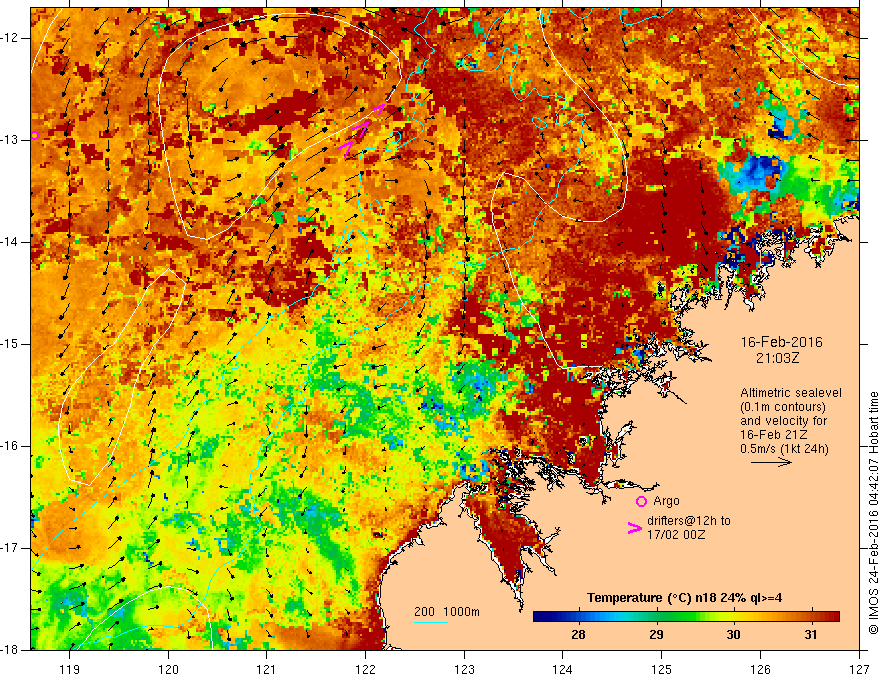Click the latitude axis label "-13"
Image resolution: width=880 pixels, height=680 pixels.
click(x=10, y=140)
